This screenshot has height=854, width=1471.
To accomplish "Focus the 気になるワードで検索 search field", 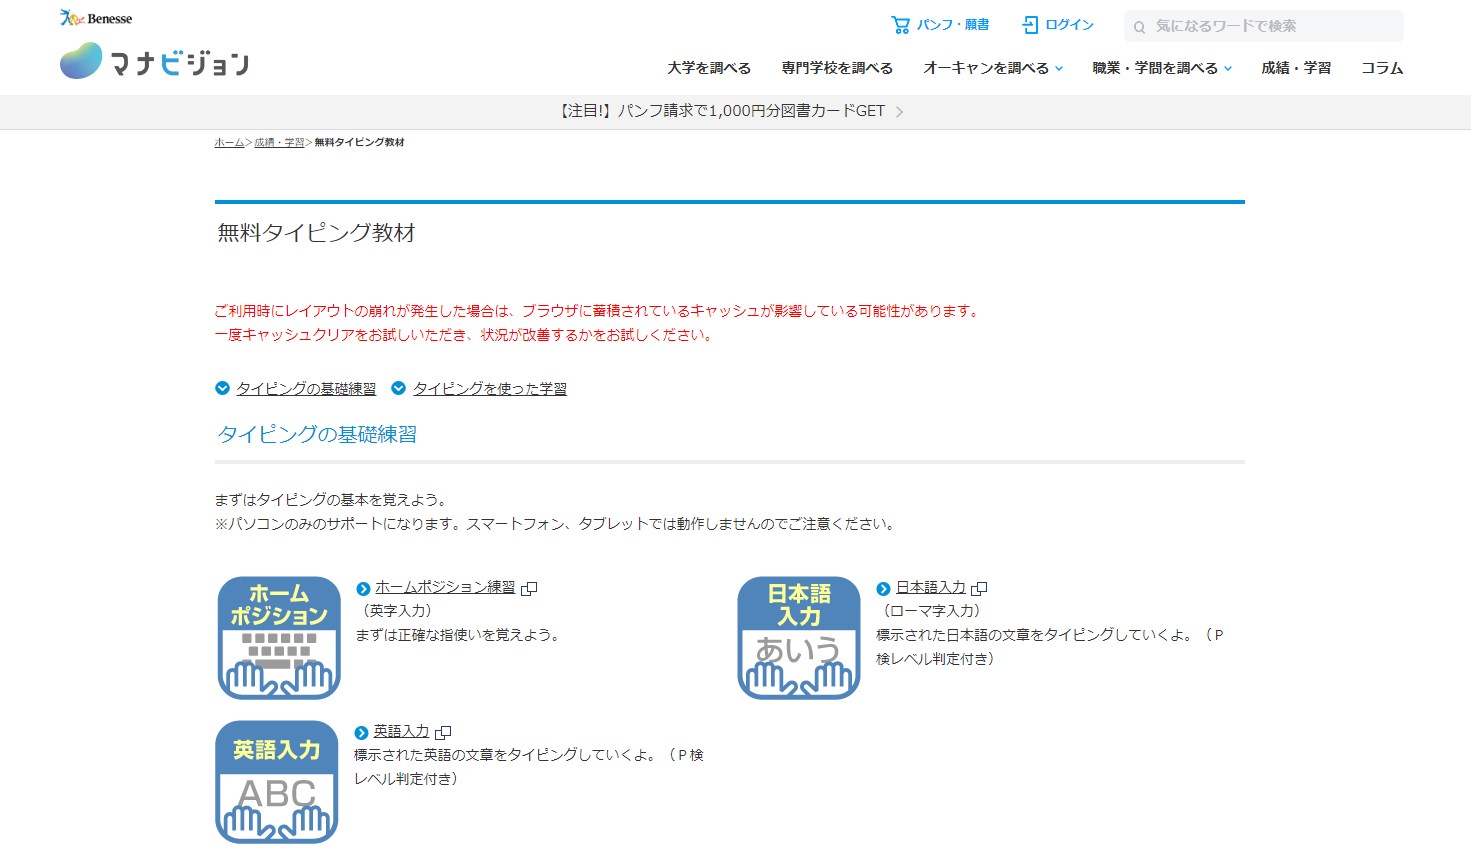I will point(1264,26).
